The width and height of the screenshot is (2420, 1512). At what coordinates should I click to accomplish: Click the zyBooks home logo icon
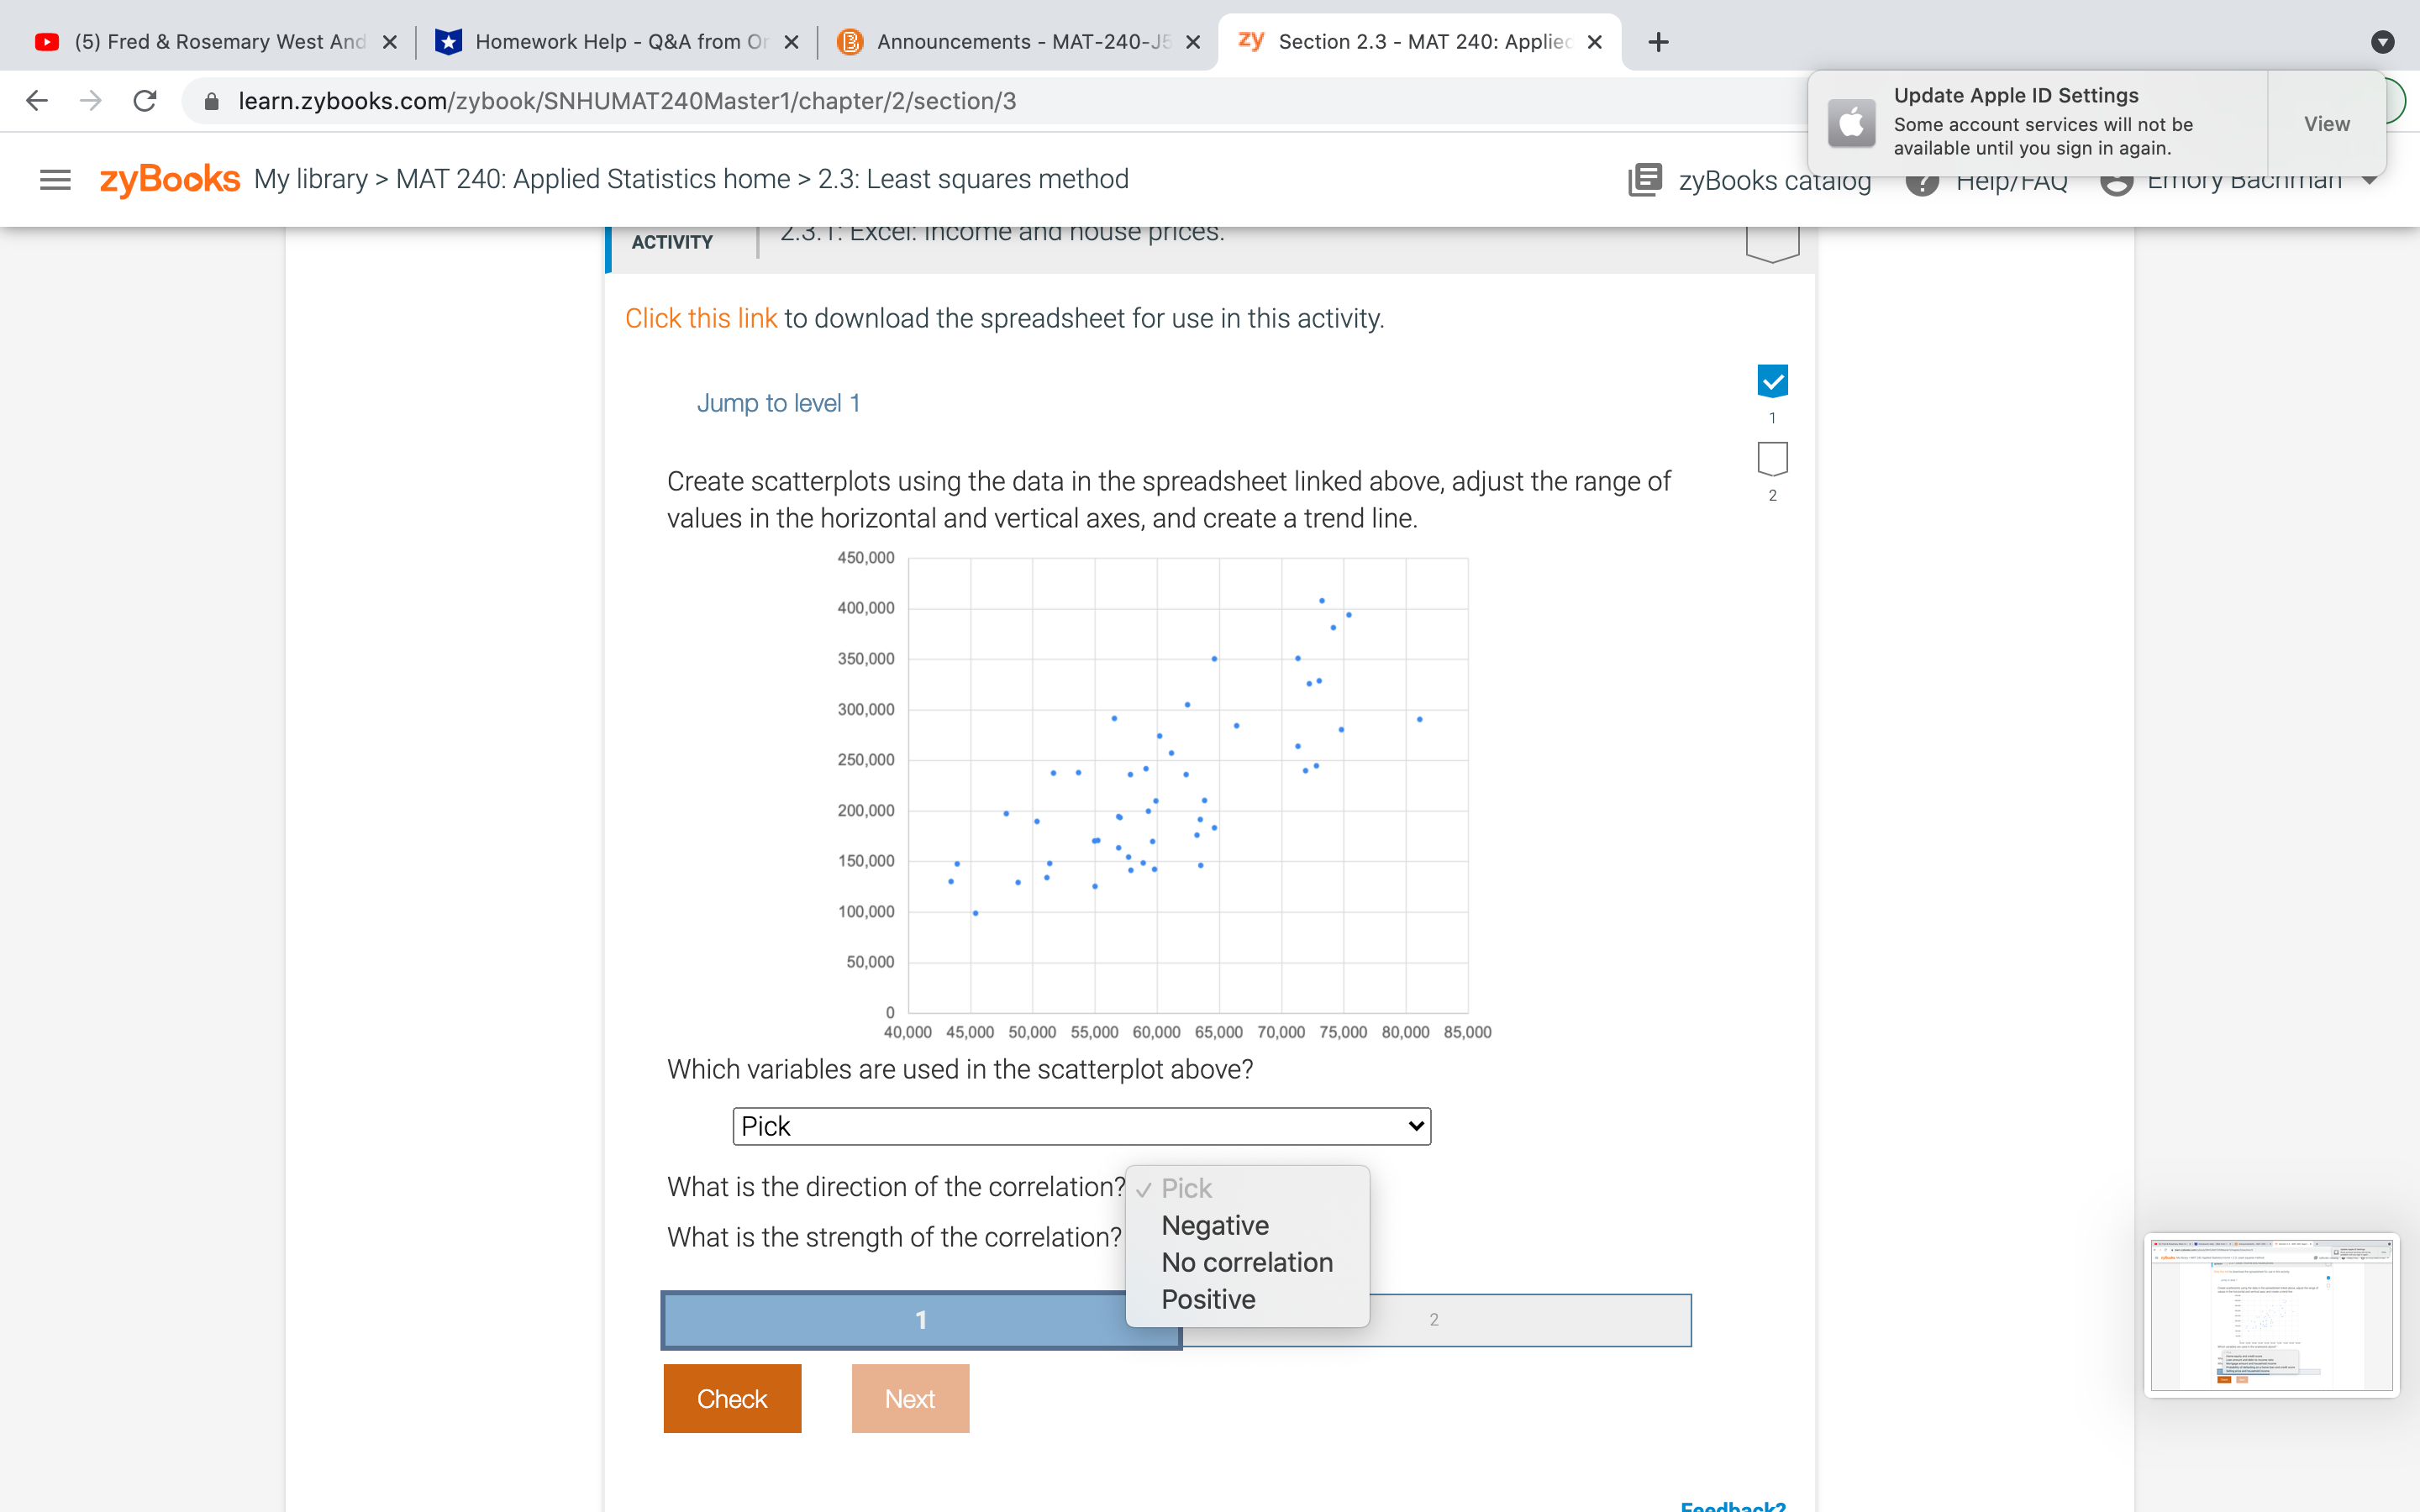pos(169,180)
